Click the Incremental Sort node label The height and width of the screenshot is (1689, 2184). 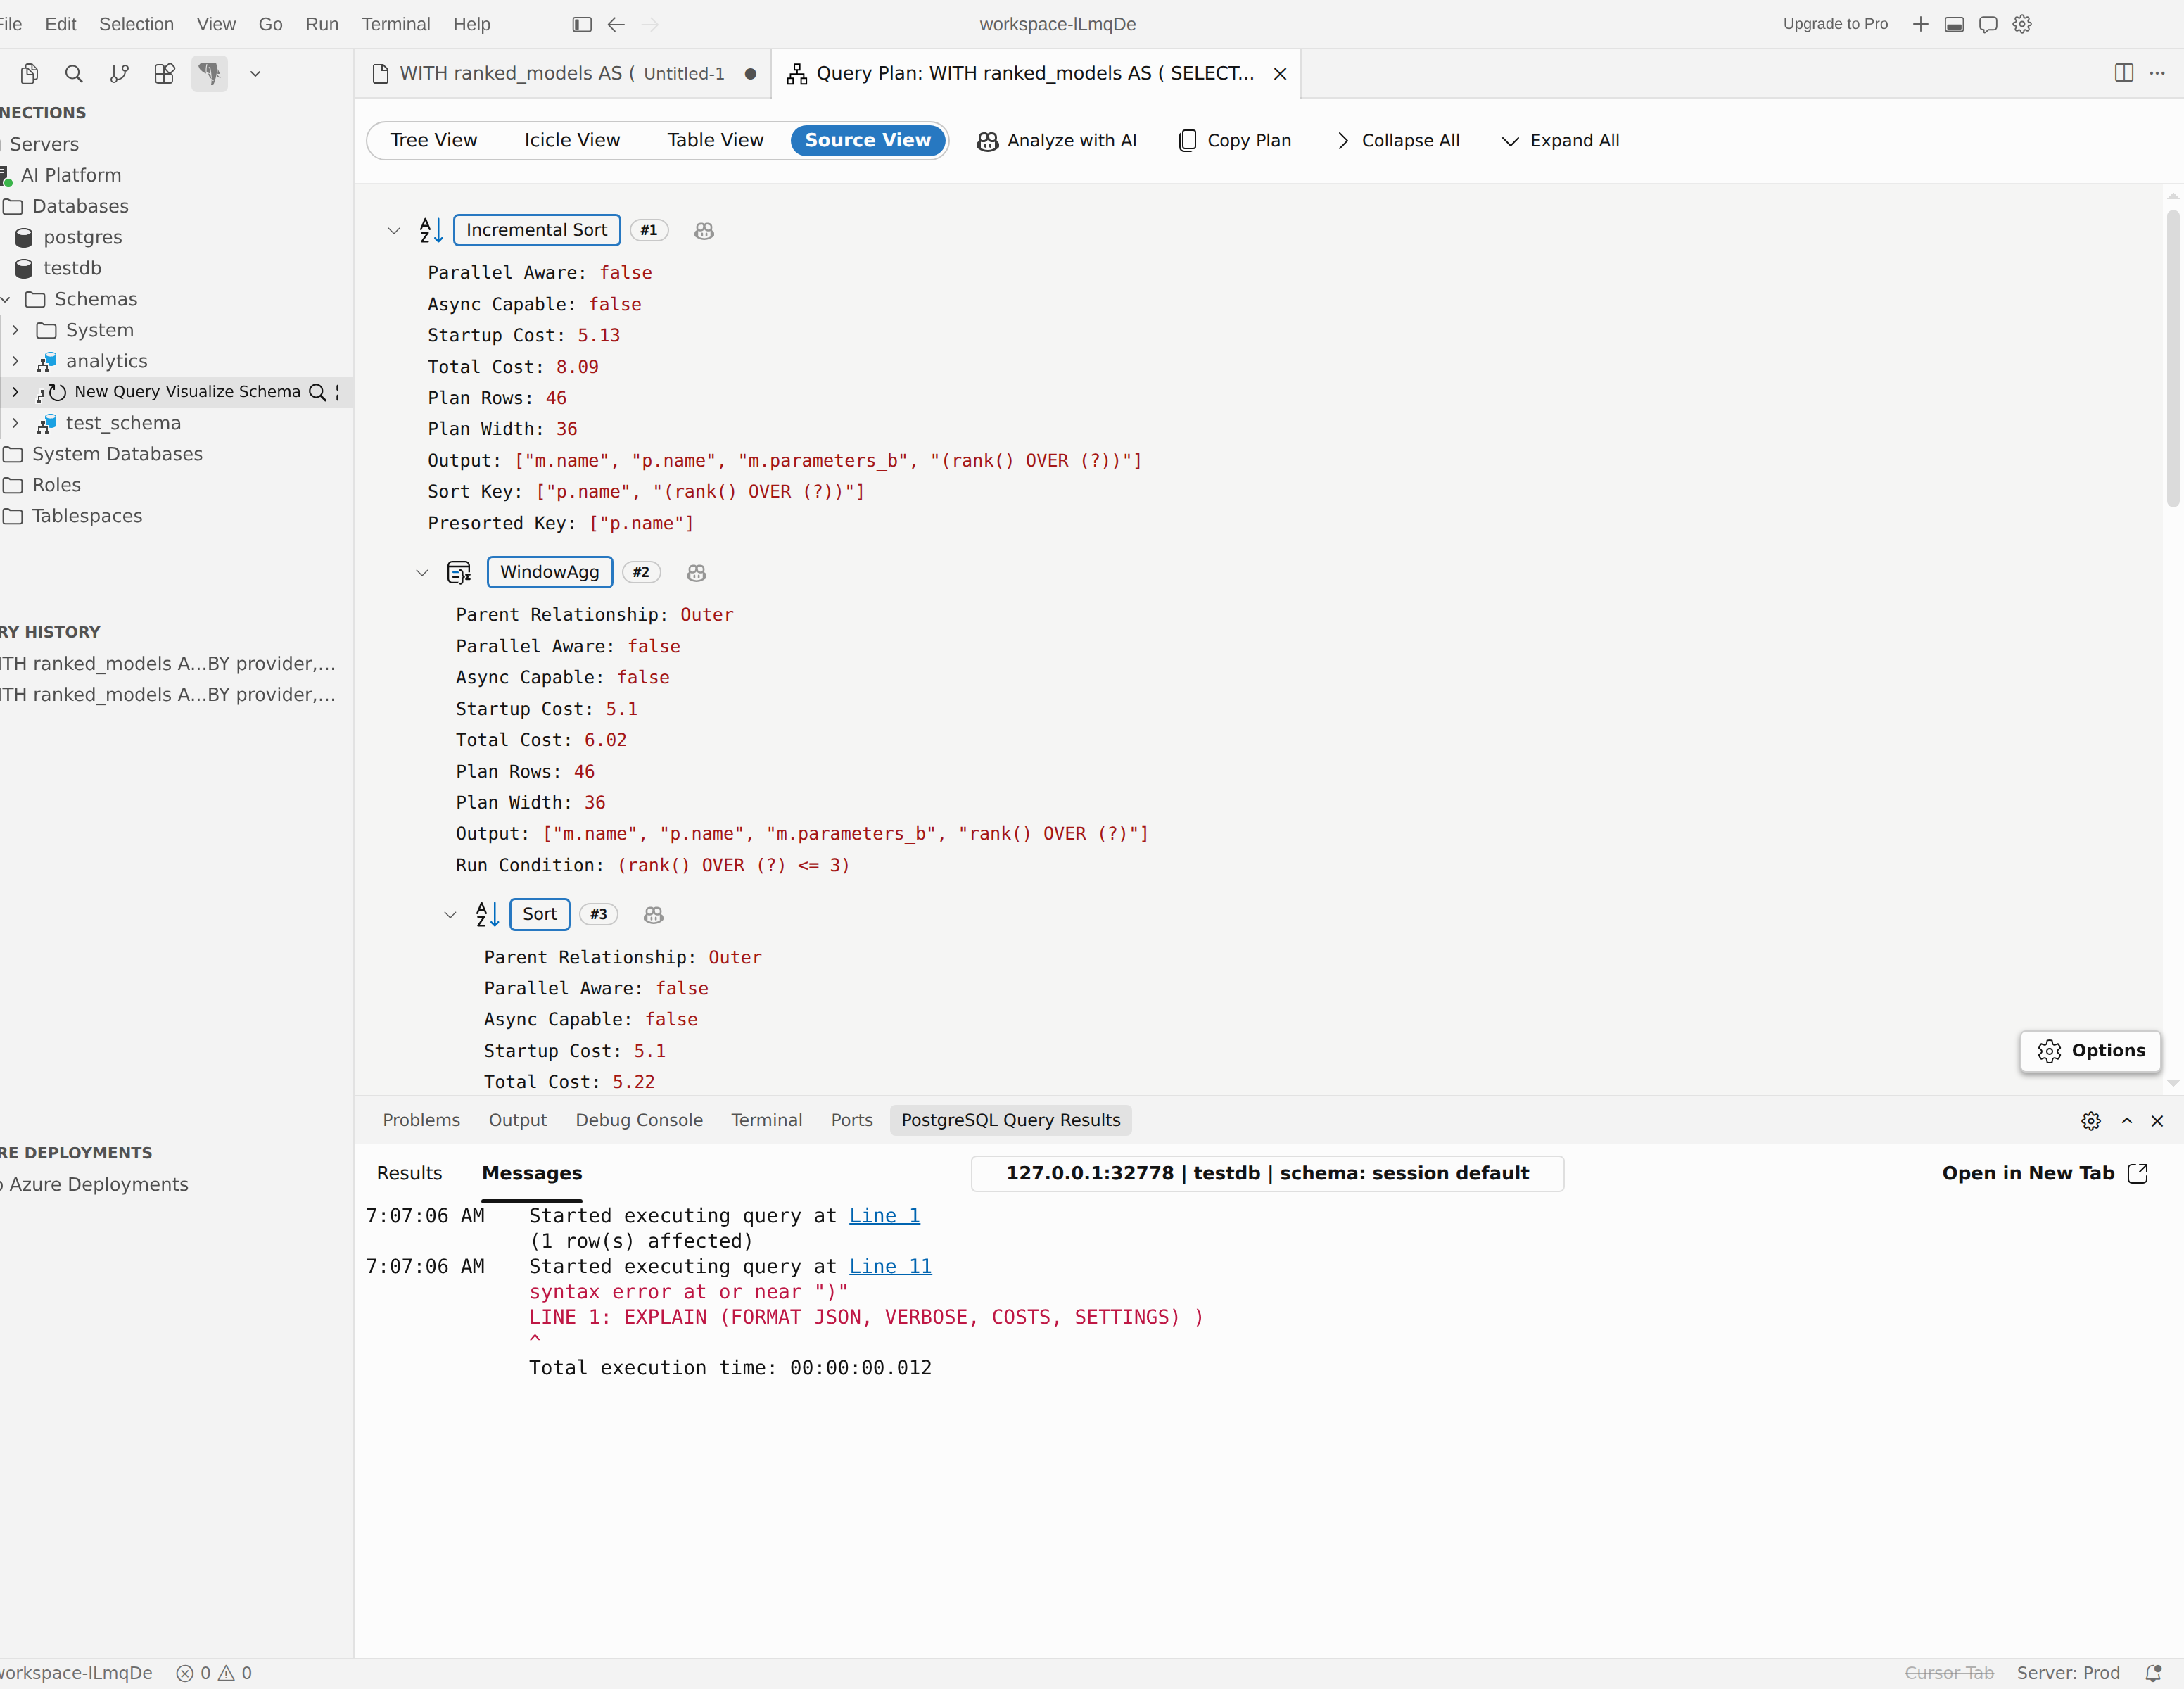coord(537,230)
